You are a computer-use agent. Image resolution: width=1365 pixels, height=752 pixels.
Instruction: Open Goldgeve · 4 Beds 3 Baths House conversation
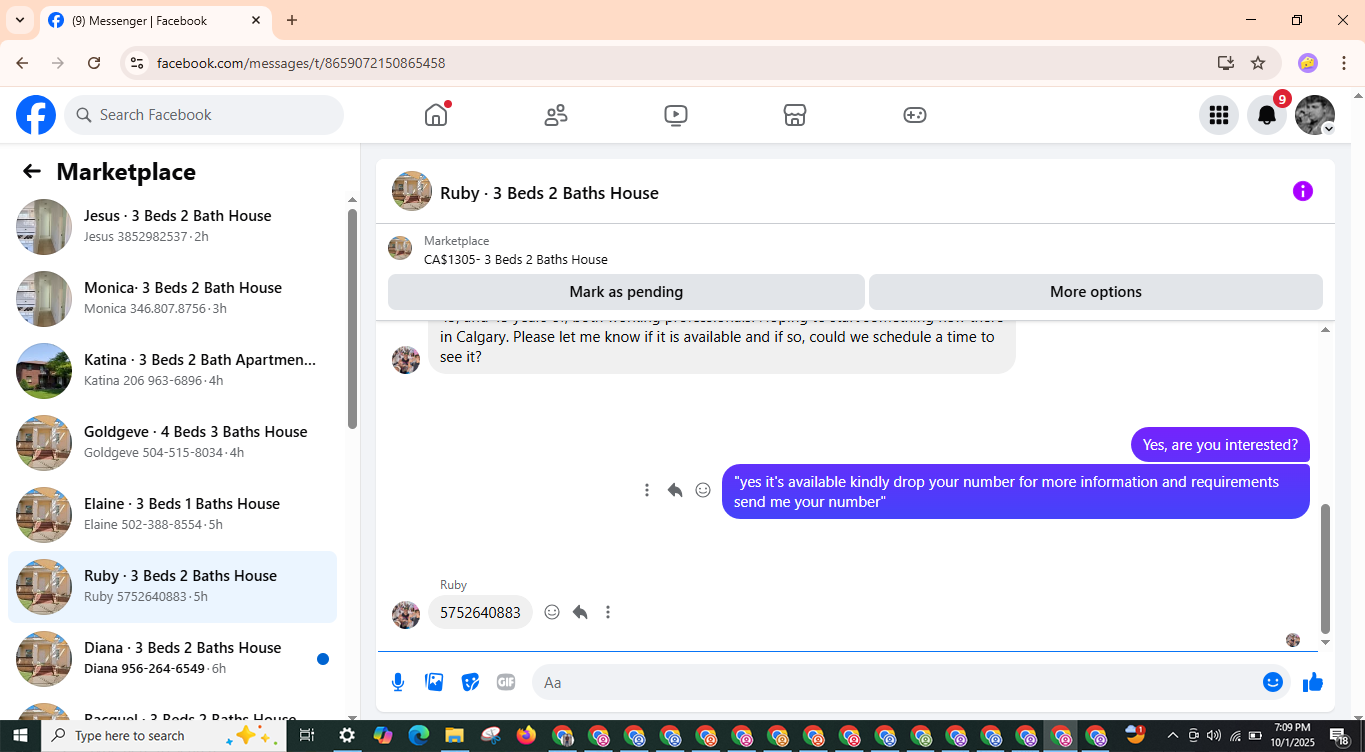[x=172, y=443]
